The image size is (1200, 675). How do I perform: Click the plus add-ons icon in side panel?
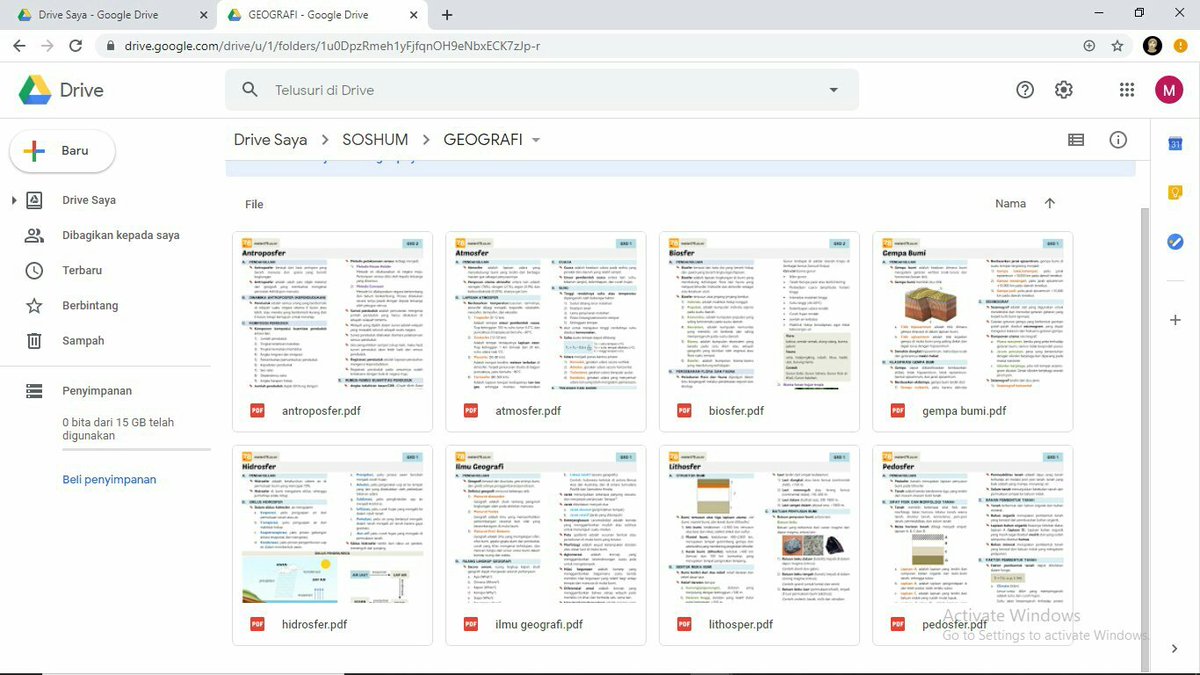(x=1176, y=321)
